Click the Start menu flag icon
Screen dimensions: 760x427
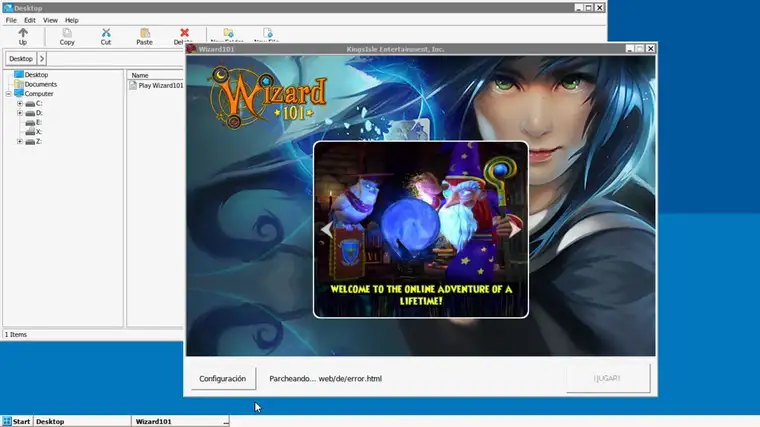click(7, 421)
